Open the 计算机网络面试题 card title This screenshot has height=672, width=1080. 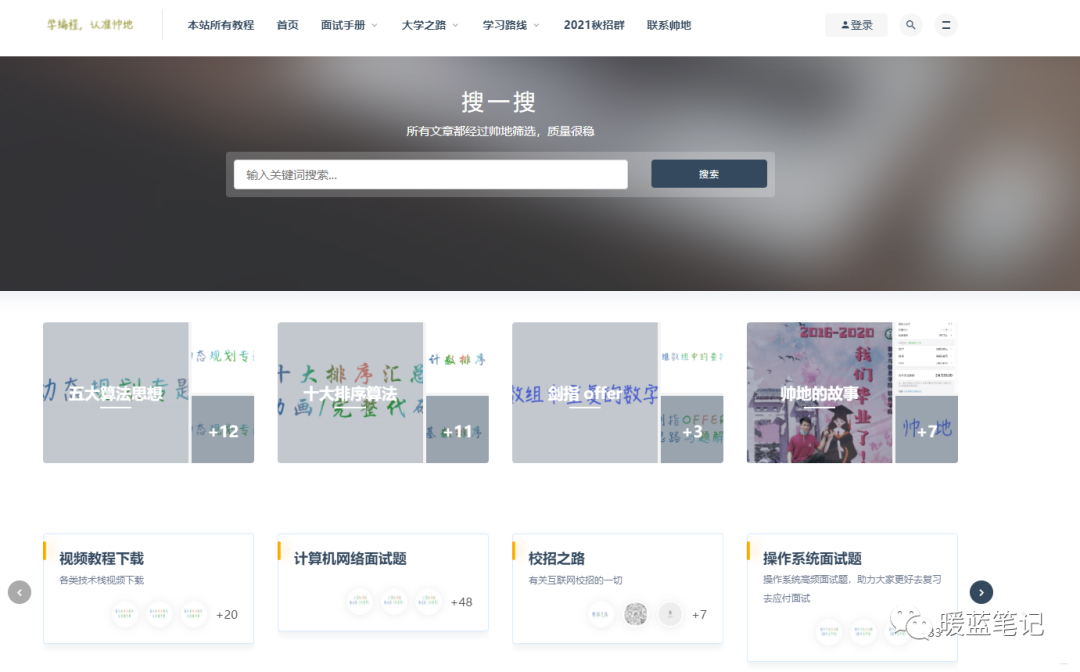[x=350, y=558]
